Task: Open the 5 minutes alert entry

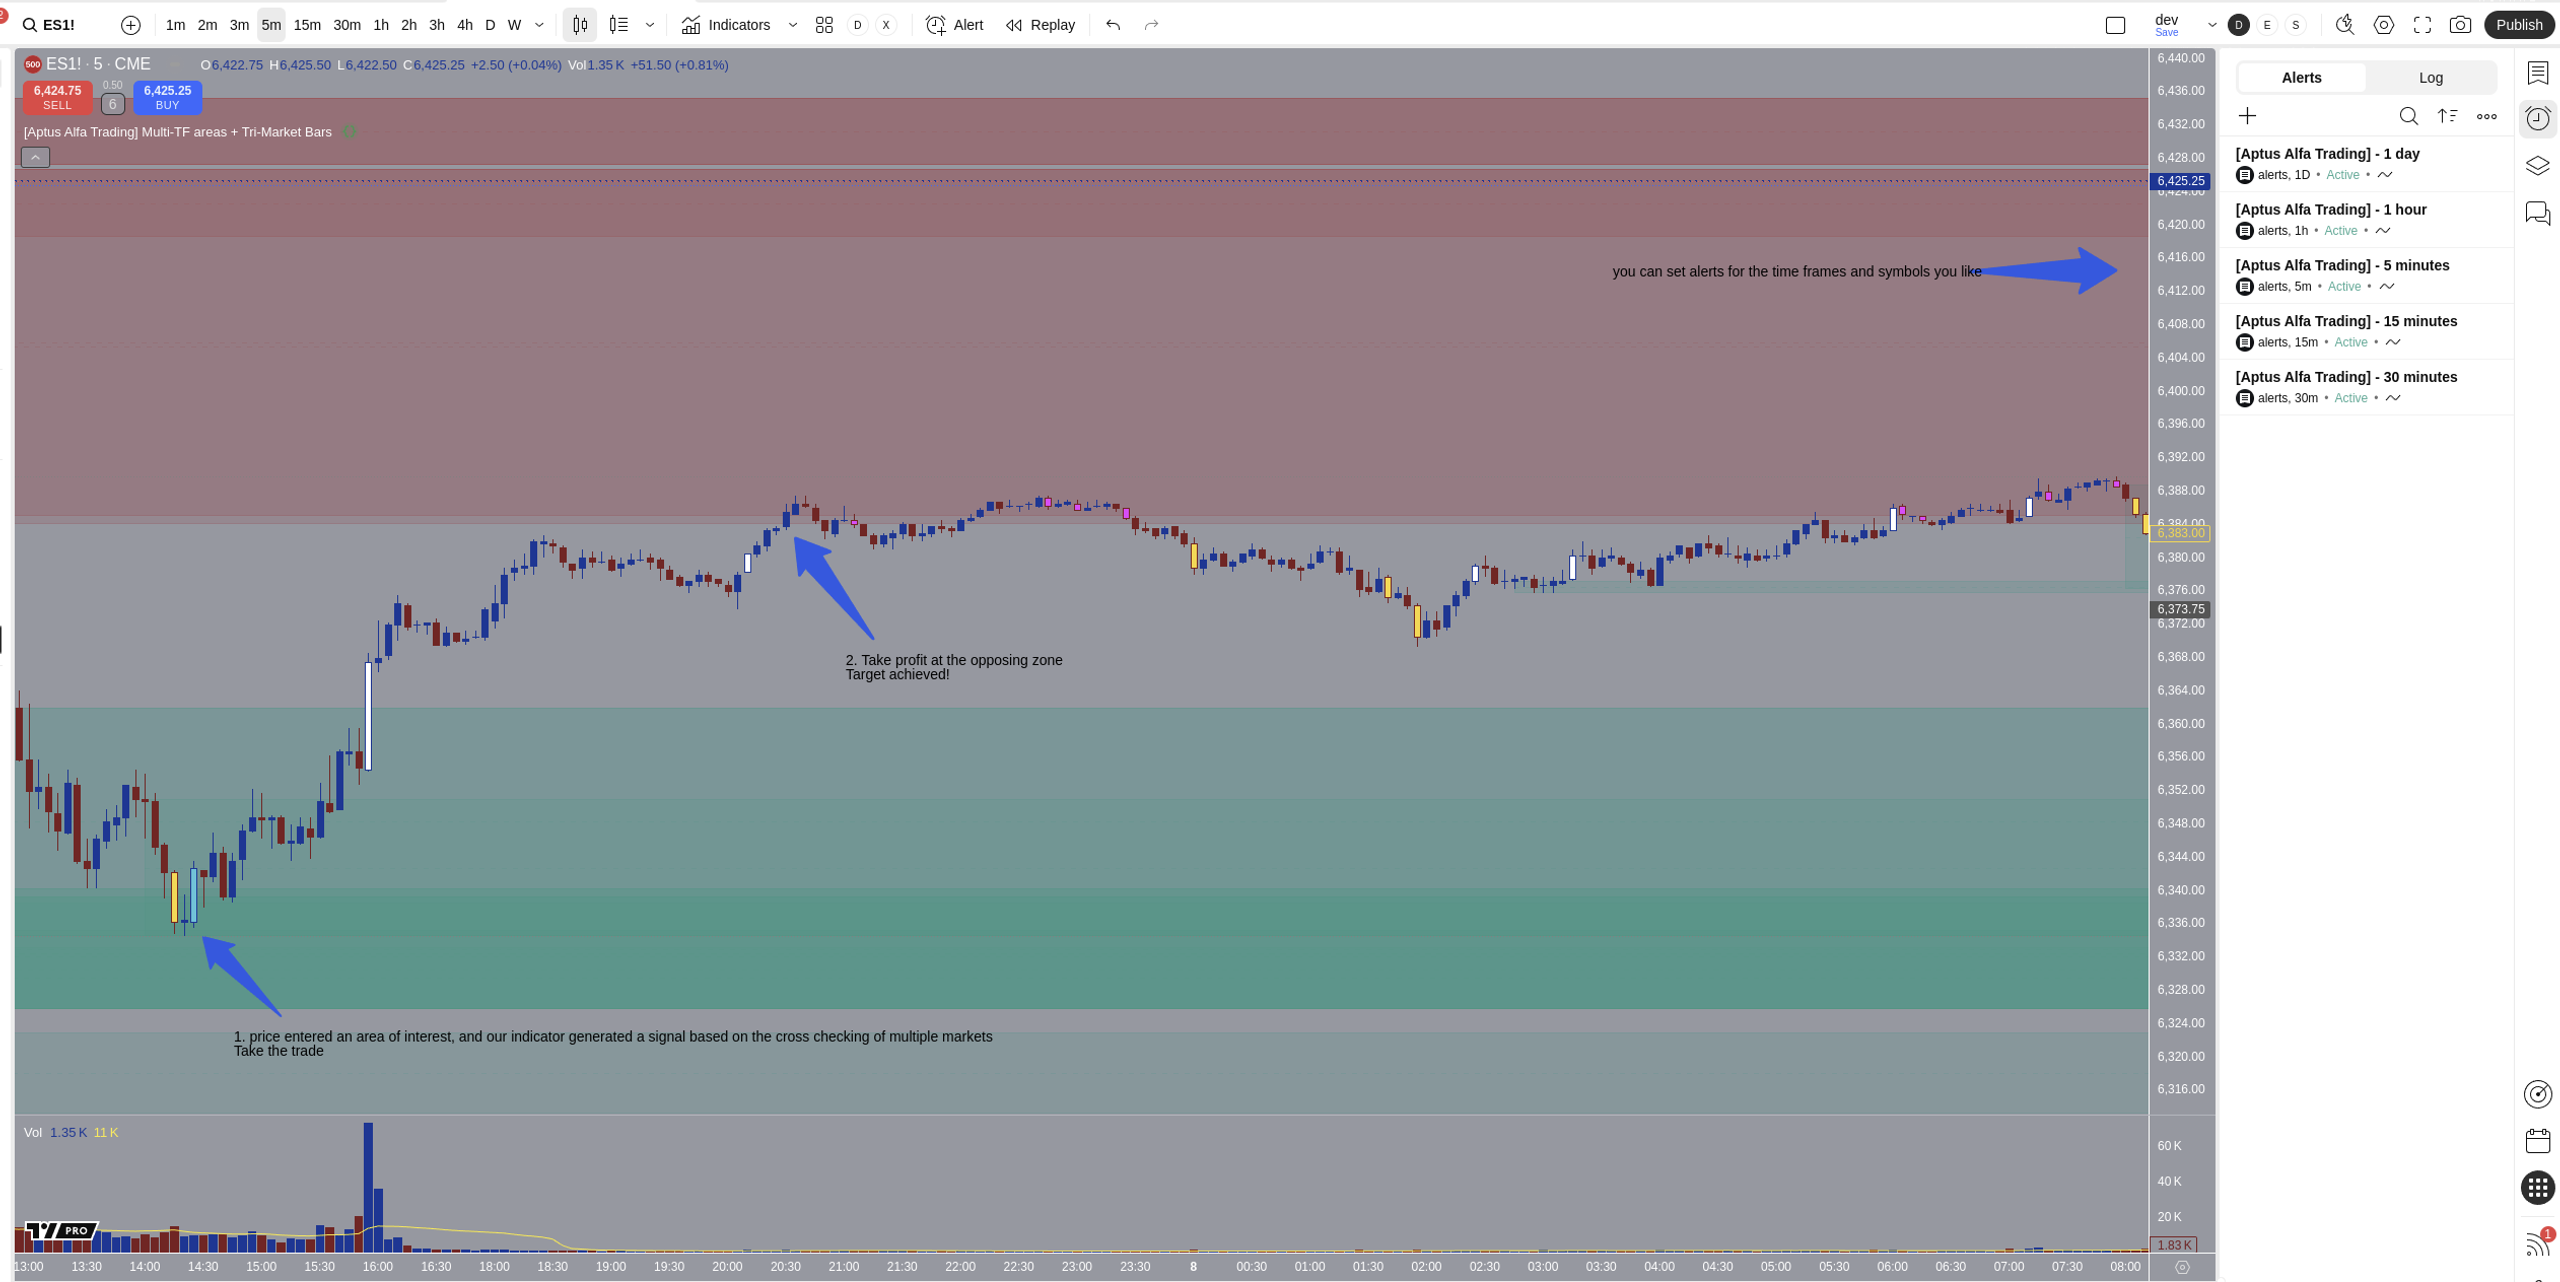Action: (x=2365, y=276)
